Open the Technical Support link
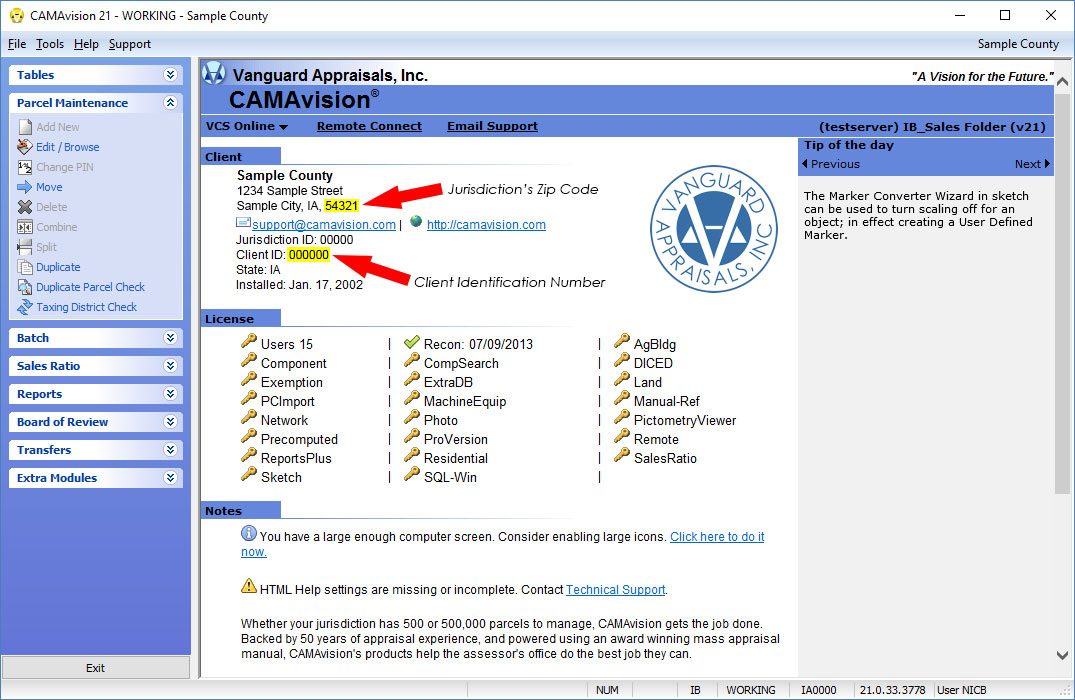This screenshot has width=1075, height=700. click(x=615, y=590)
